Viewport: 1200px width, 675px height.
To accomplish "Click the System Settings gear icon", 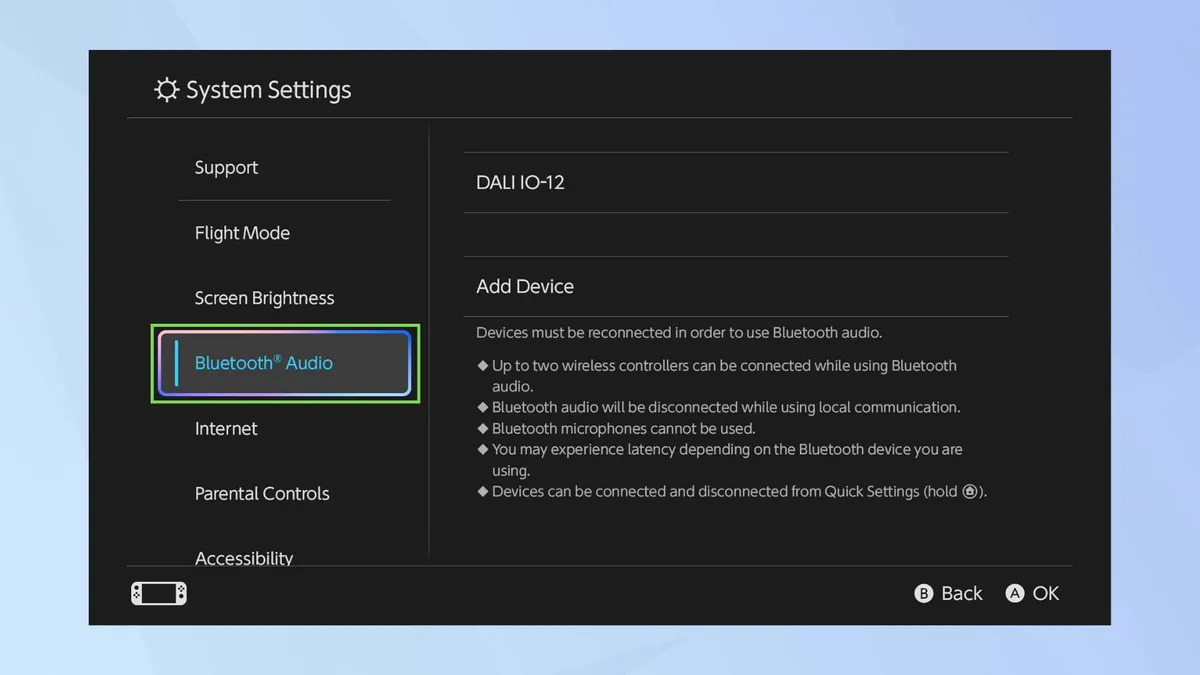I will click(166, 90).
